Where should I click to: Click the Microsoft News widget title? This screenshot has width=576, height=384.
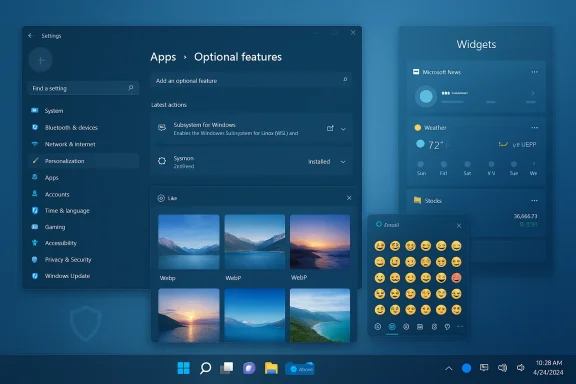(x=442, y=72)
